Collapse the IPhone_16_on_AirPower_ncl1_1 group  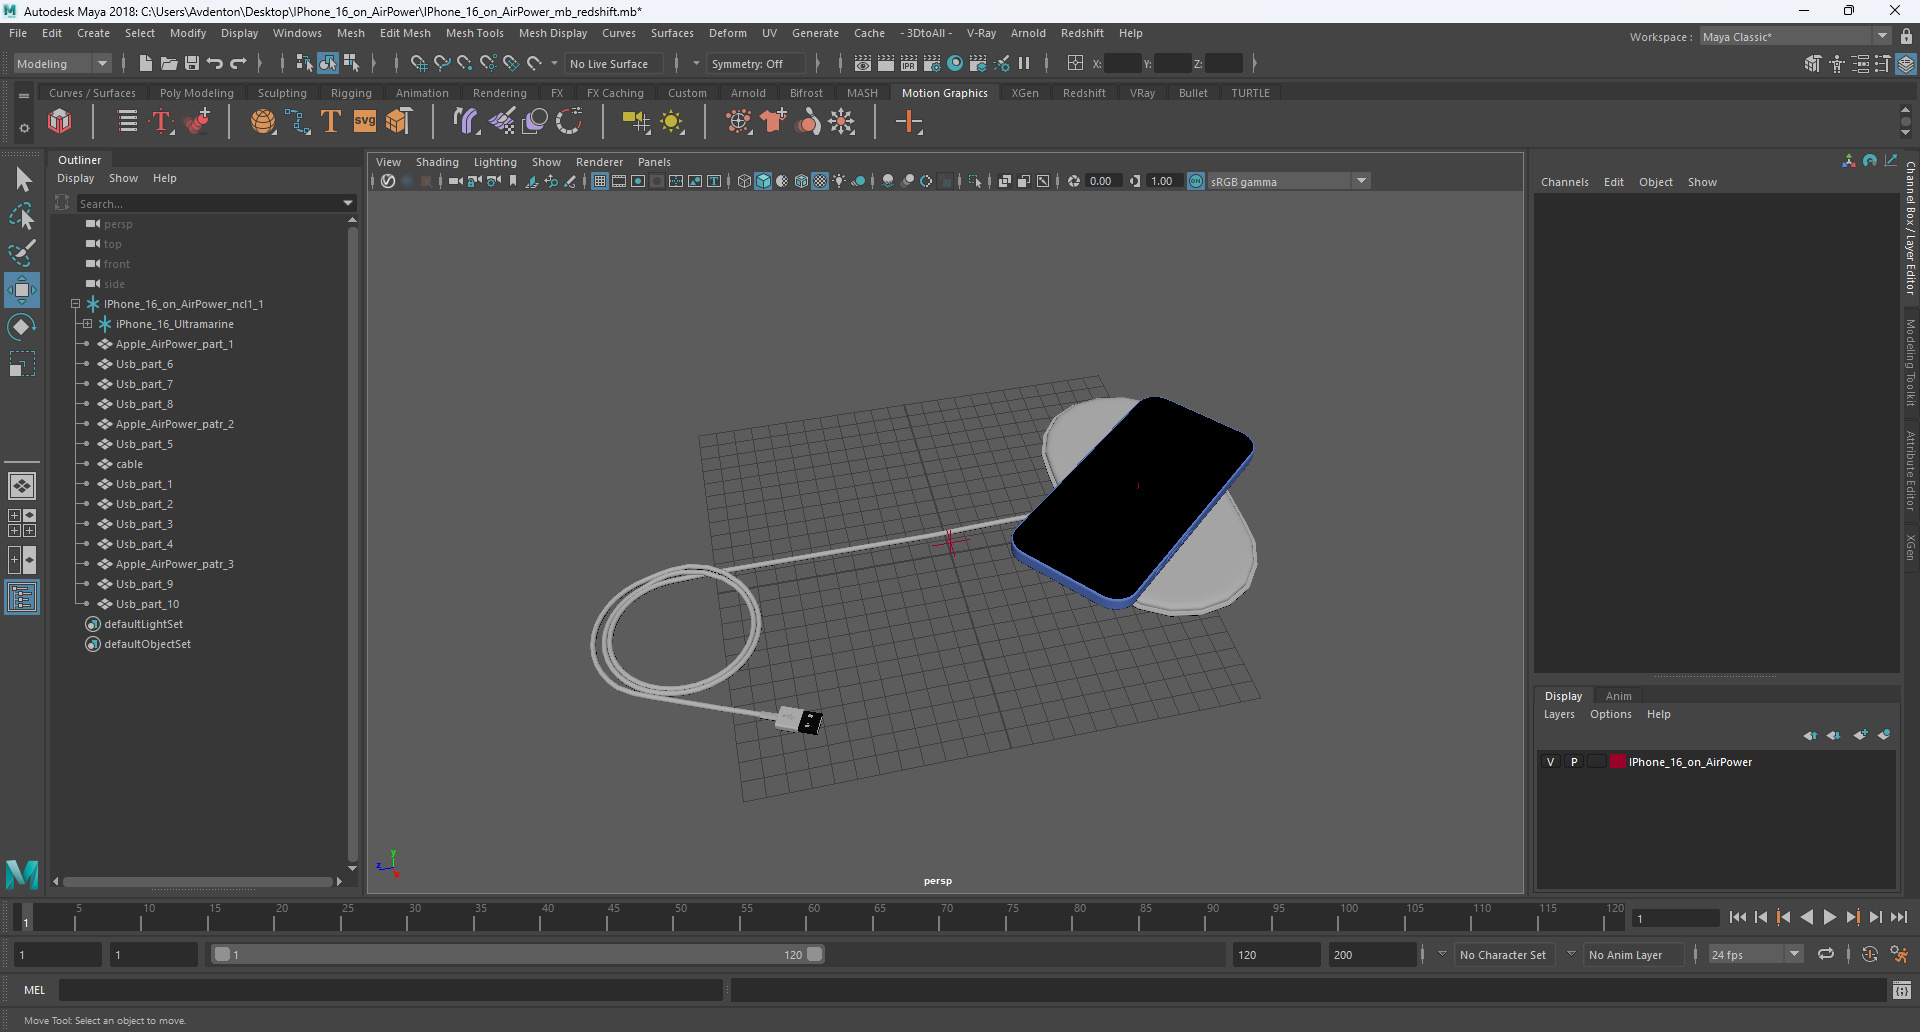click(75, 304)
